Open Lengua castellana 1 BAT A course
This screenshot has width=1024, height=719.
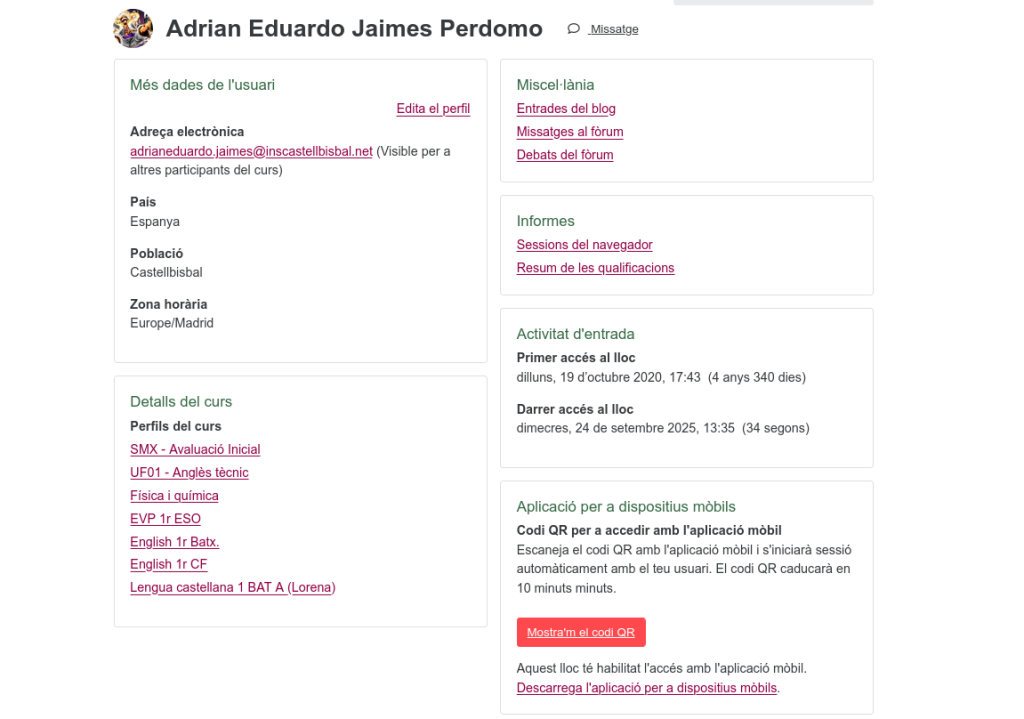click(x=232, y=588)
